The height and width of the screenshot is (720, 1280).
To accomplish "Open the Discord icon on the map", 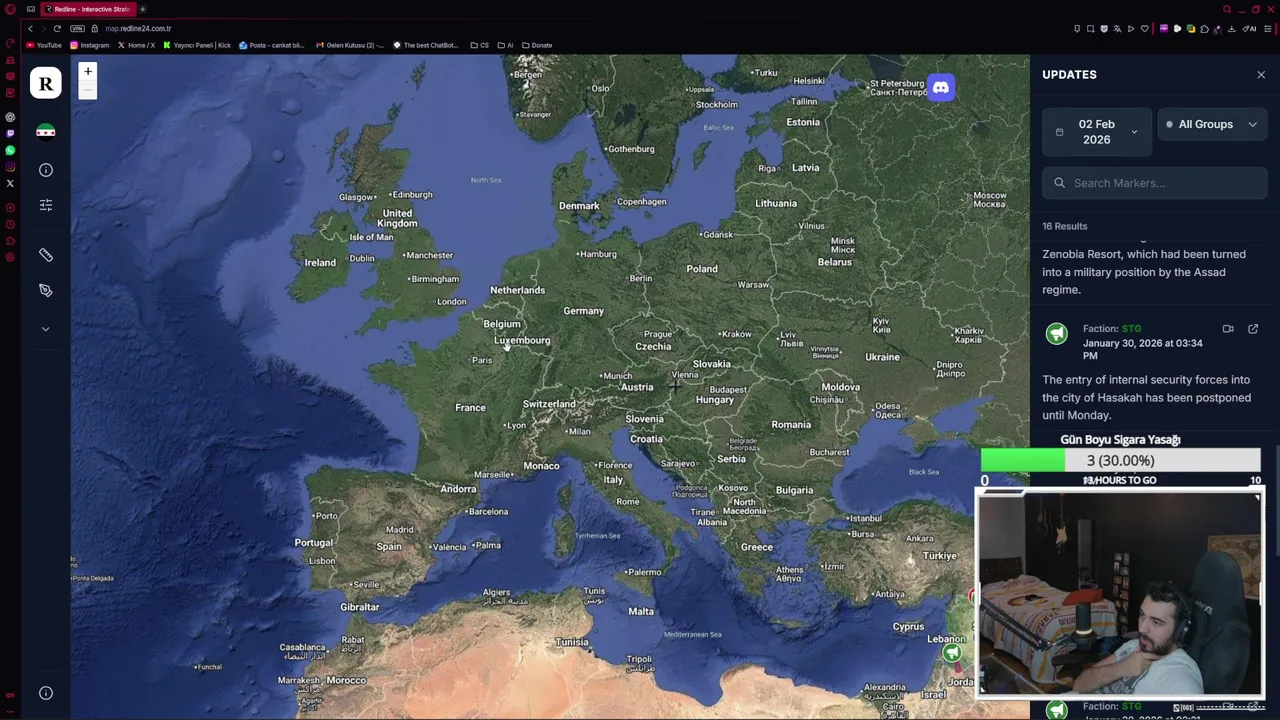I will [x=941, y=88].
